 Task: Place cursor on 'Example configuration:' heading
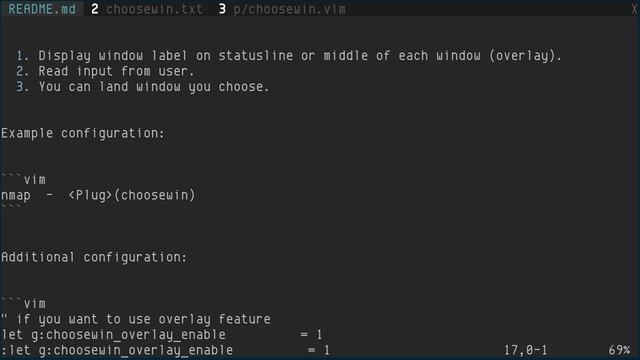tap(83, 133)
